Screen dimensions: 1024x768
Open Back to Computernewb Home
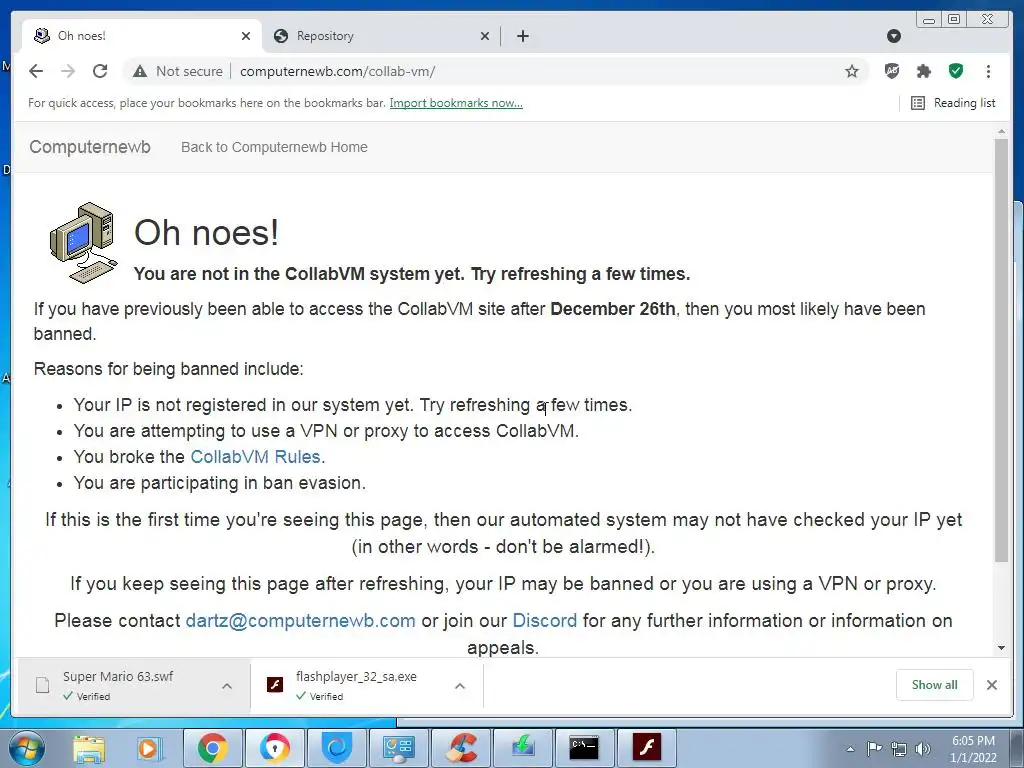(274, 147)
